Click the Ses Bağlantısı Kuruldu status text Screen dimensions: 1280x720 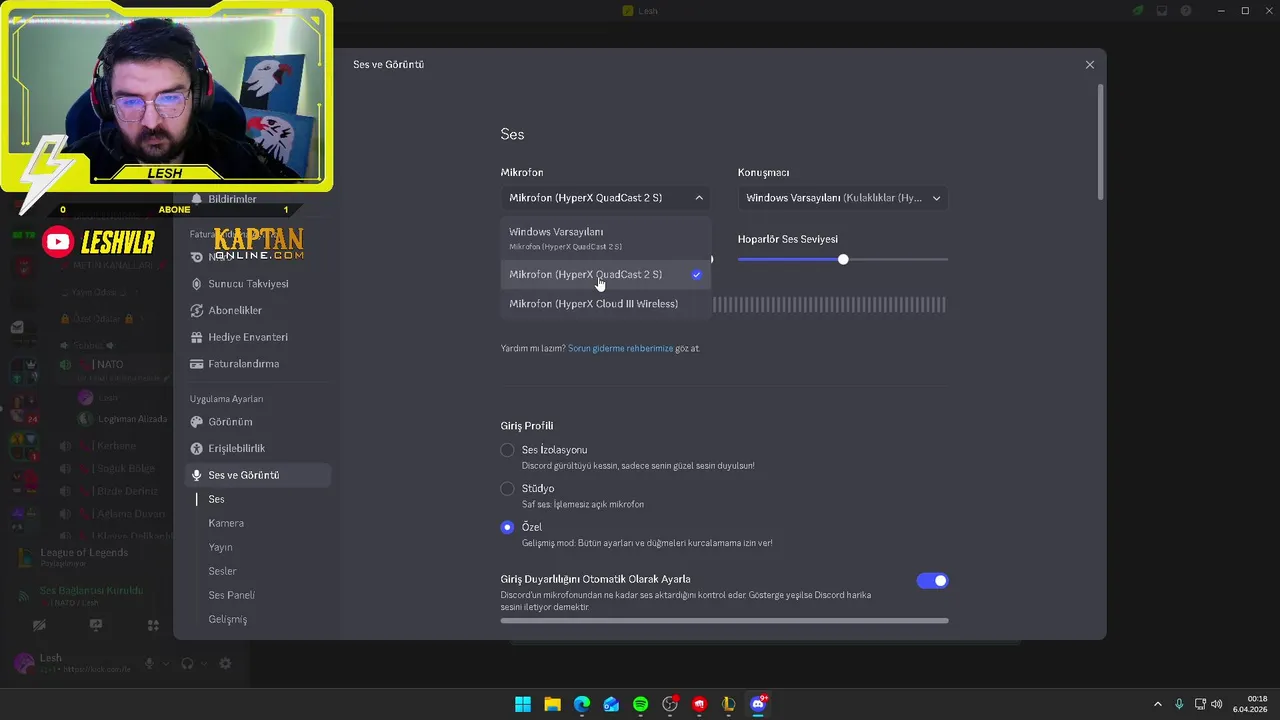pyautogui.click(x=91, y=591)
